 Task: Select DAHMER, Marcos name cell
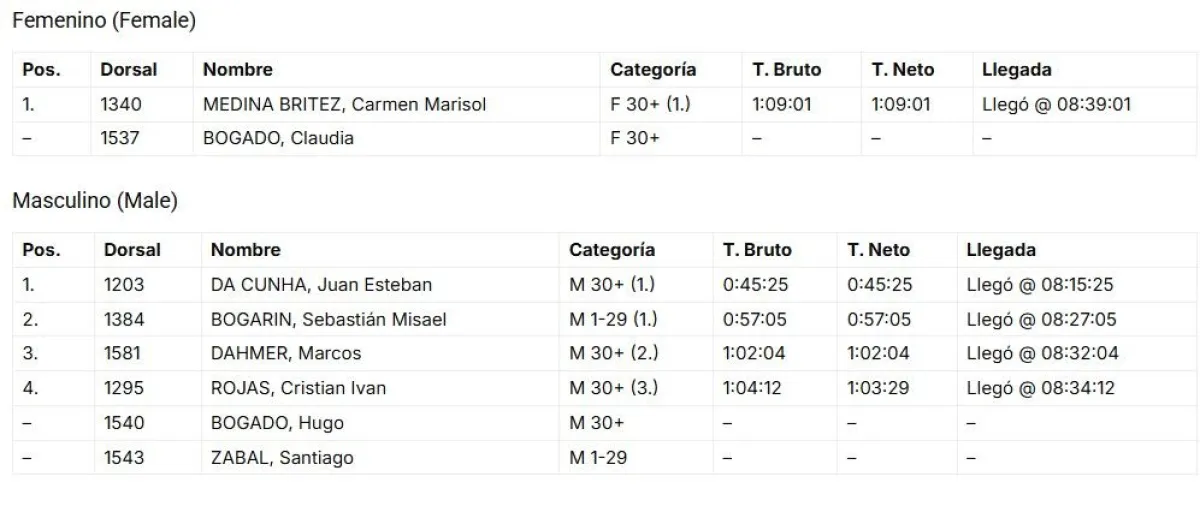pos(286,354)
